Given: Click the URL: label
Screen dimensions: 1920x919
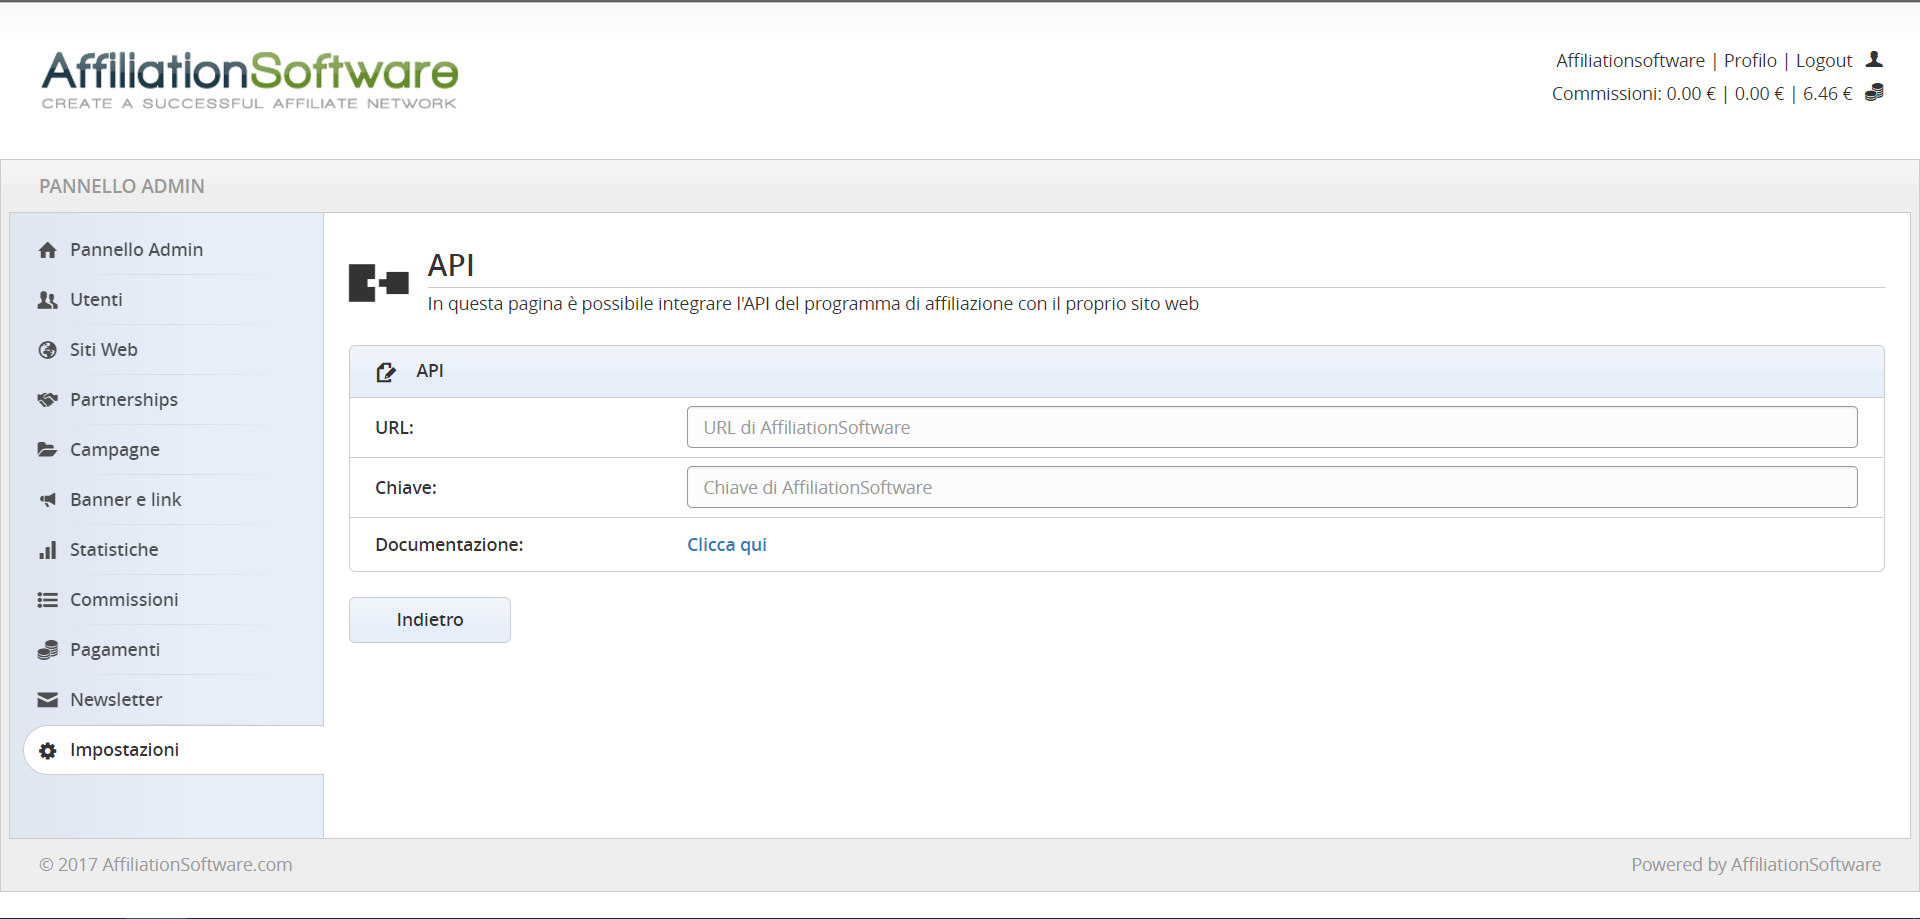Looking at the screenshot, I should point(394,428).
